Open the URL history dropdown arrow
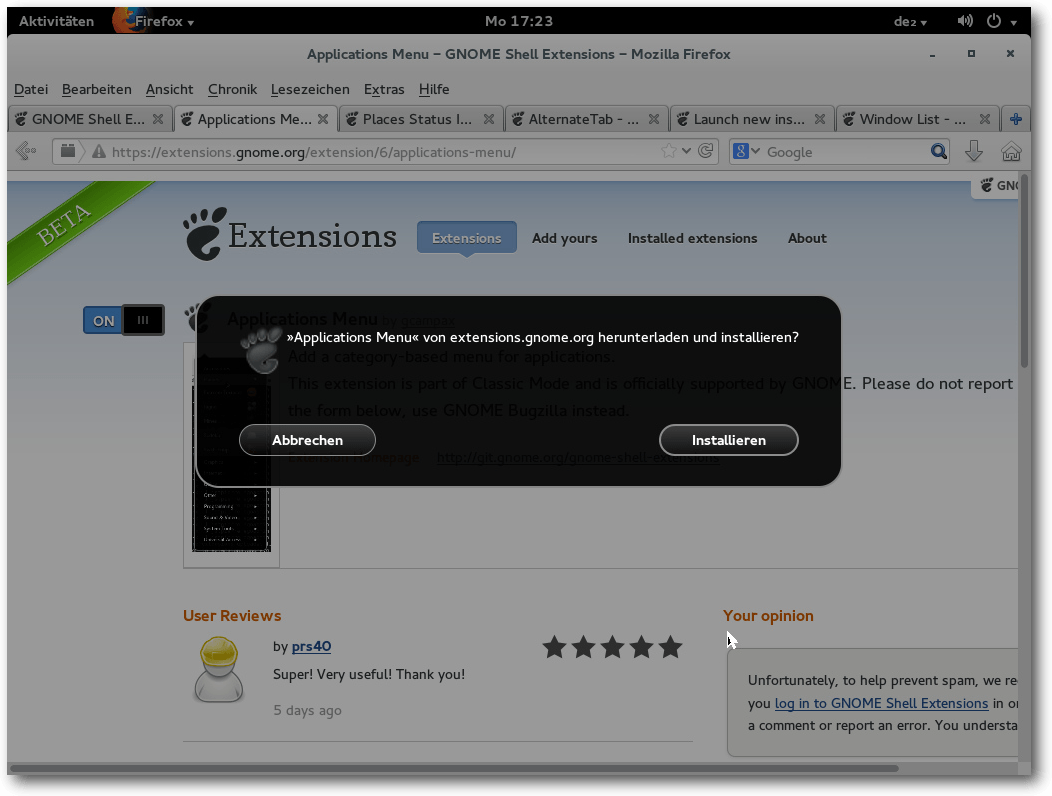The image size is (1052, 796). [x=686, y=151]
